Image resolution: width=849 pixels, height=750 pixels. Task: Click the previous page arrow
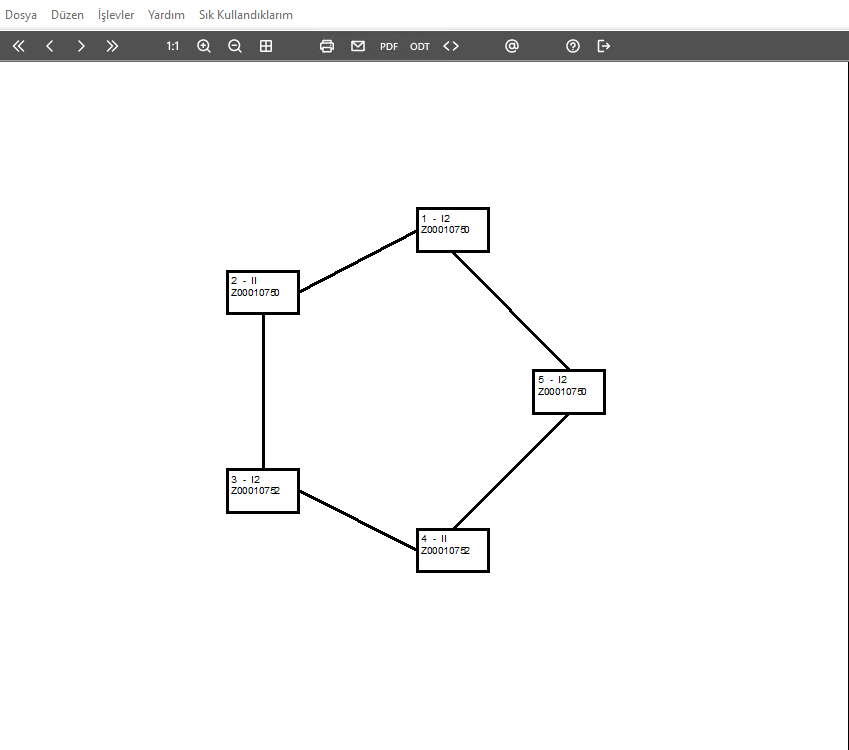point(49,46)
